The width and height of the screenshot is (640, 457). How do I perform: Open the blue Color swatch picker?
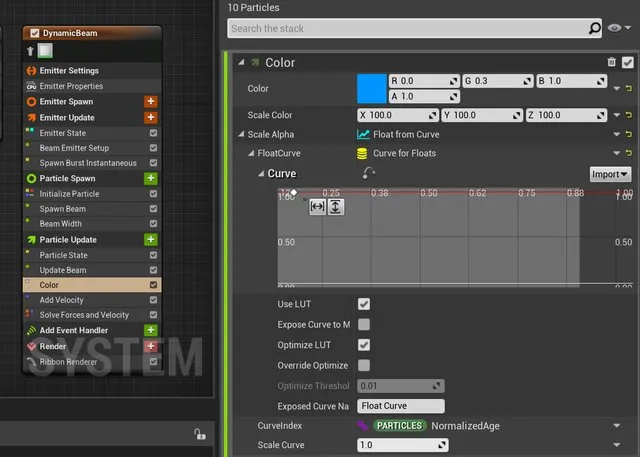[372, 89]
